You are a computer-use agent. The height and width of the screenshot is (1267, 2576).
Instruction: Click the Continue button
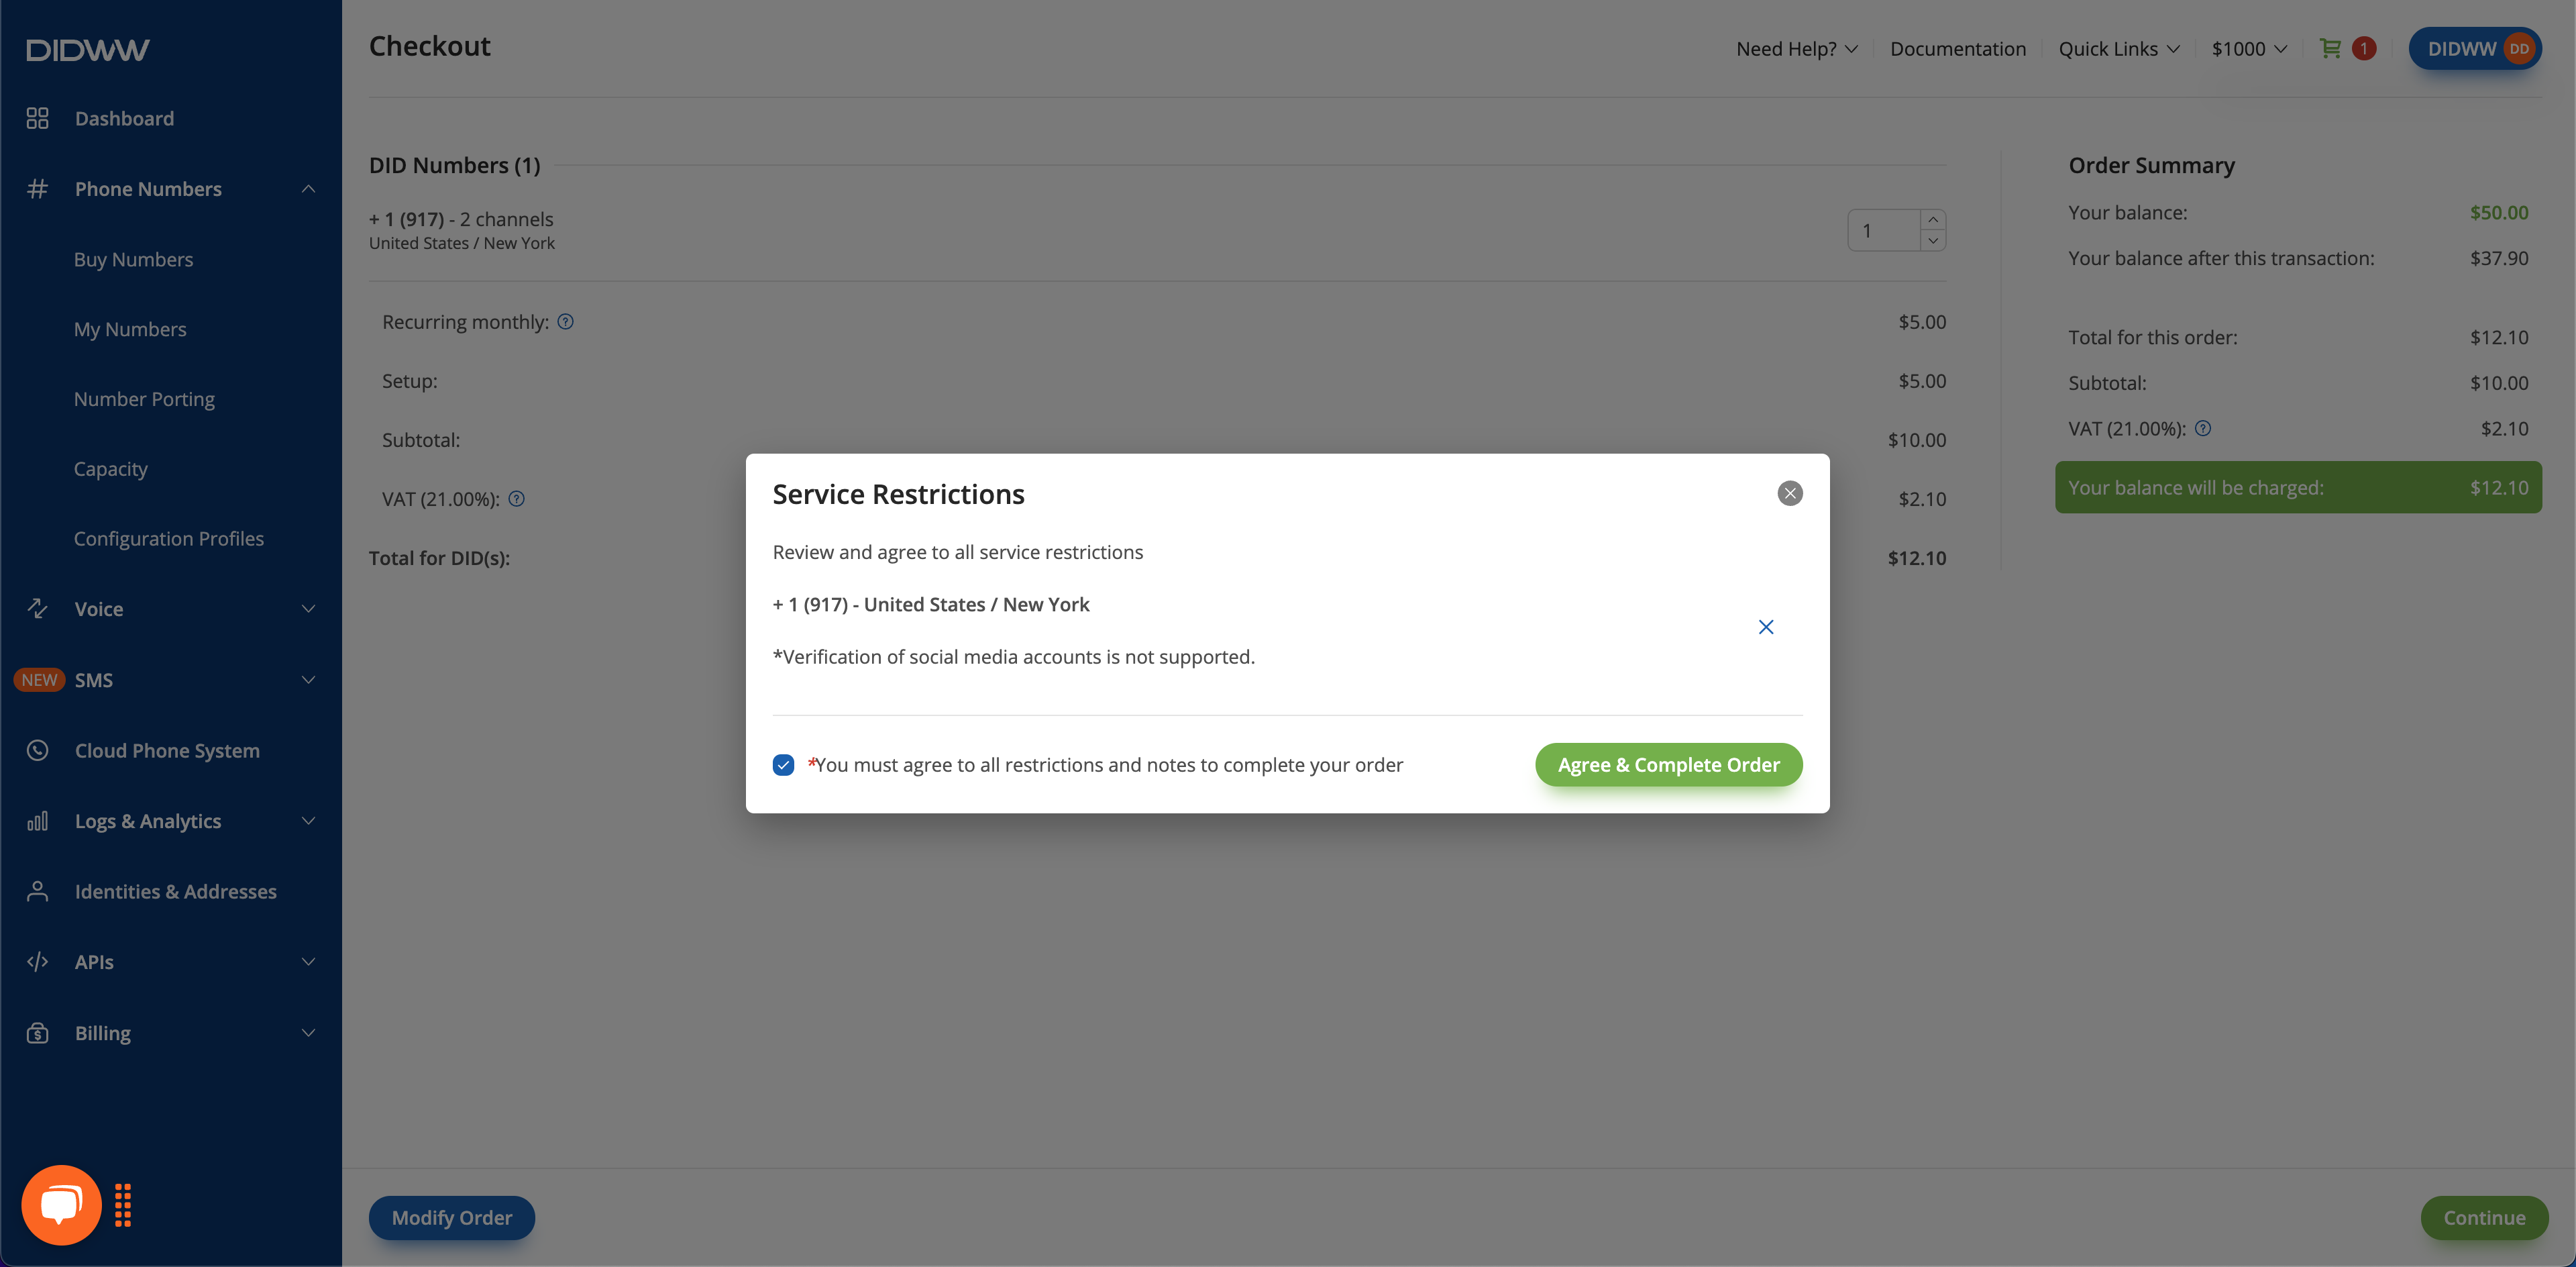(2484, 1218)
